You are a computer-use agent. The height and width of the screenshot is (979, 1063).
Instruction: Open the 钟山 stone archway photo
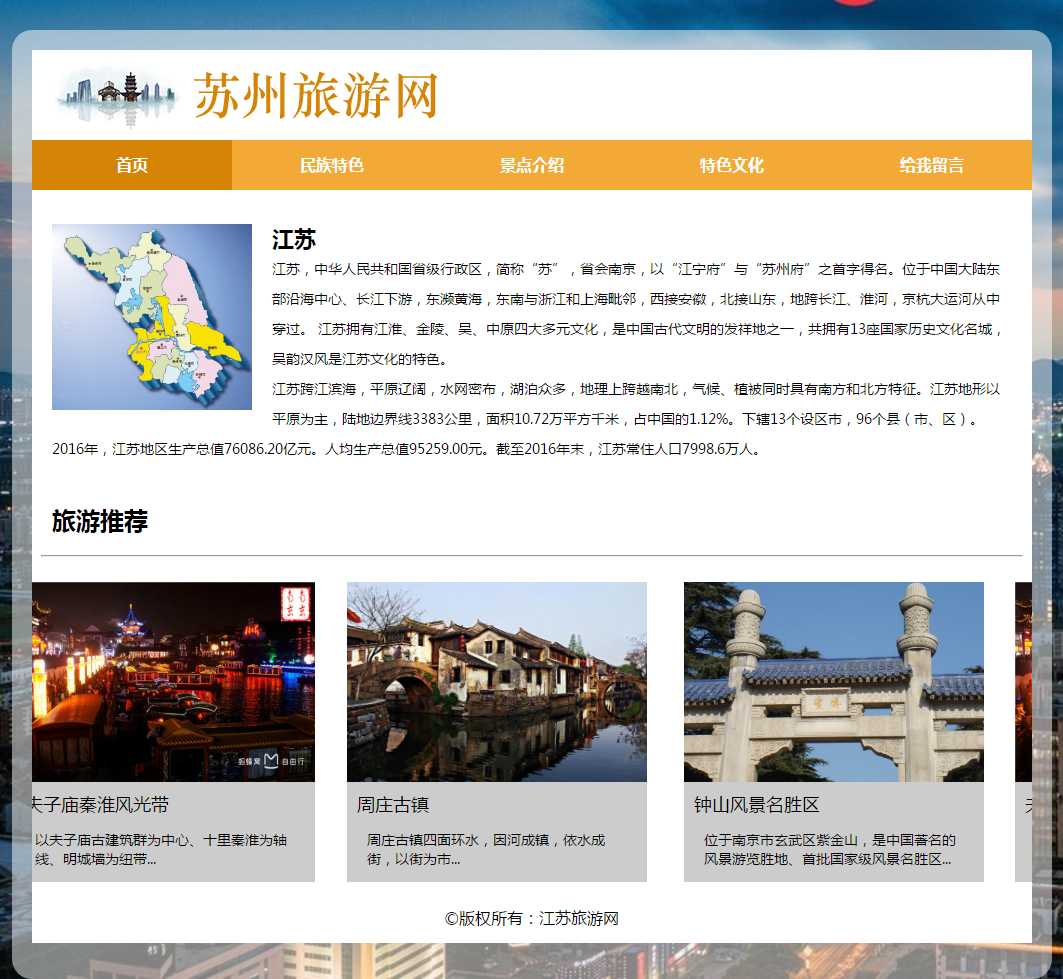tap(834, 682)
